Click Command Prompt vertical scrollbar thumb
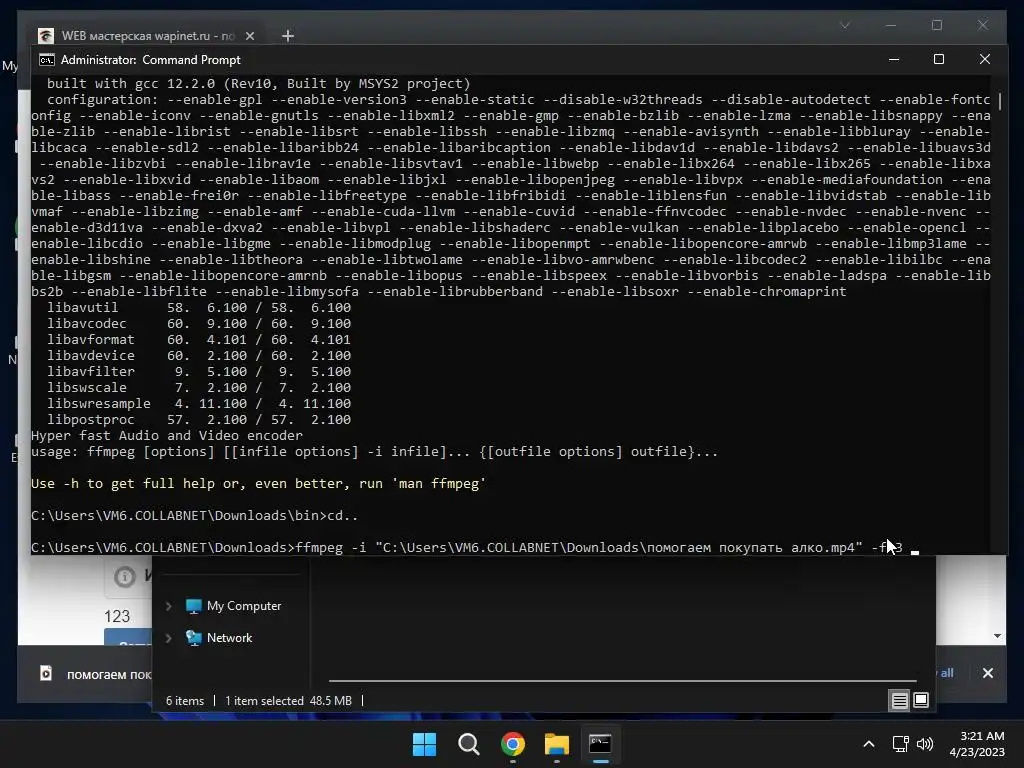This screenshot has height=768, width=1024. pos(999,102)
